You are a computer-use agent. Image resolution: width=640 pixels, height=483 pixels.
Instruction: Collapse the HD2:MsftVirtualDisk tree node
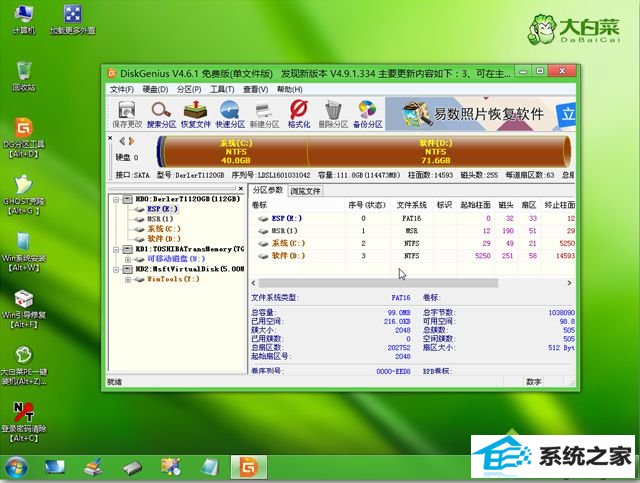pyautogui.click(x=116, y=269)
